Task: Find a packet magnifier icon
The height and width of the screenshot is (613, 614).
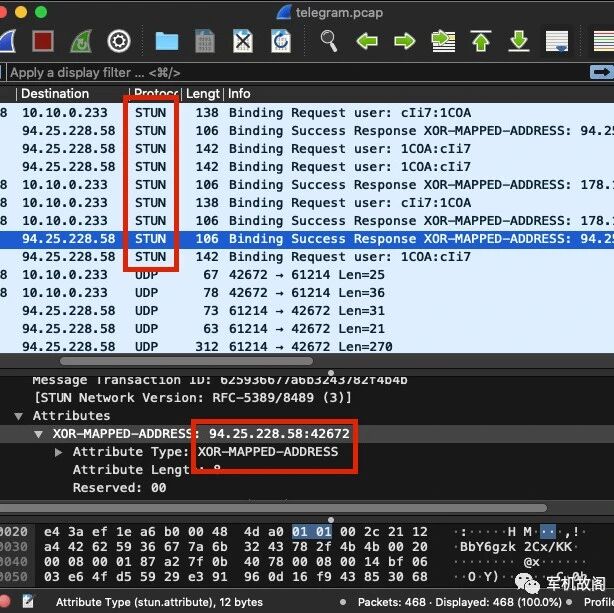Action: (x=329, y=41)
